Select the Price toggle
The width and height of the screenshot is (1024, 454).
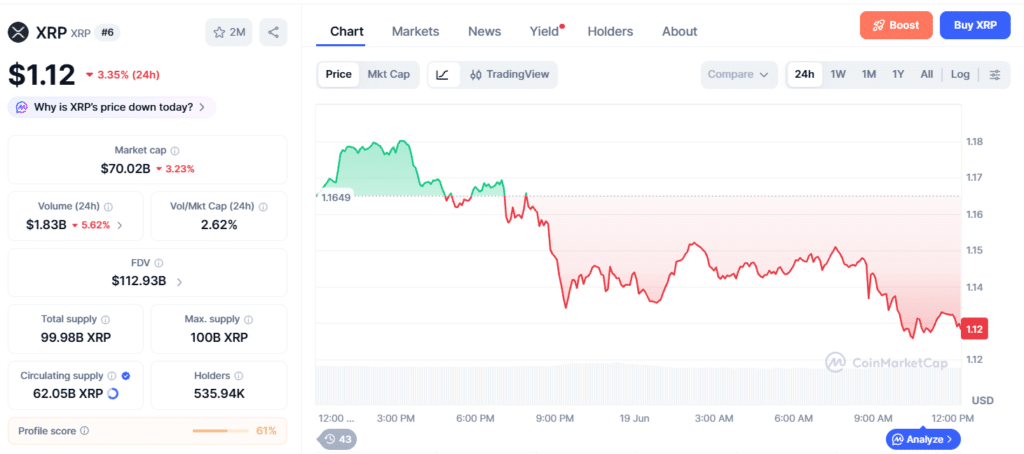click(338, 74)
